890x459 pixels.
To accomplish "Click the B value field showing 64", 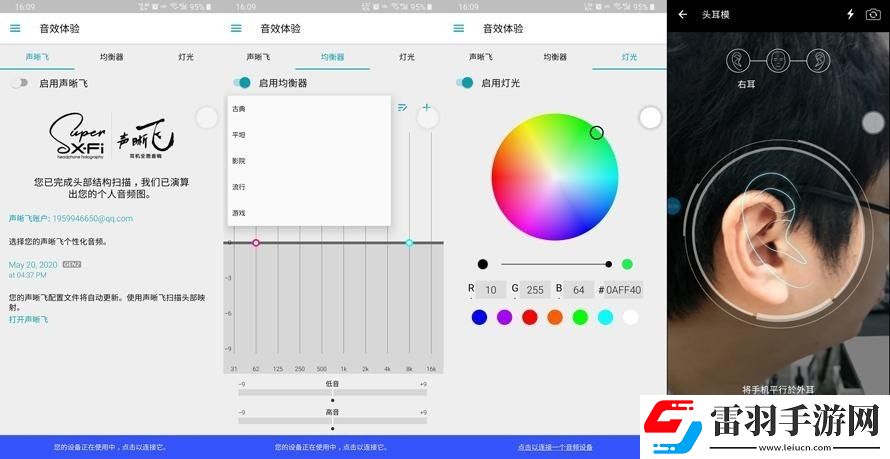I will [579, 290].
